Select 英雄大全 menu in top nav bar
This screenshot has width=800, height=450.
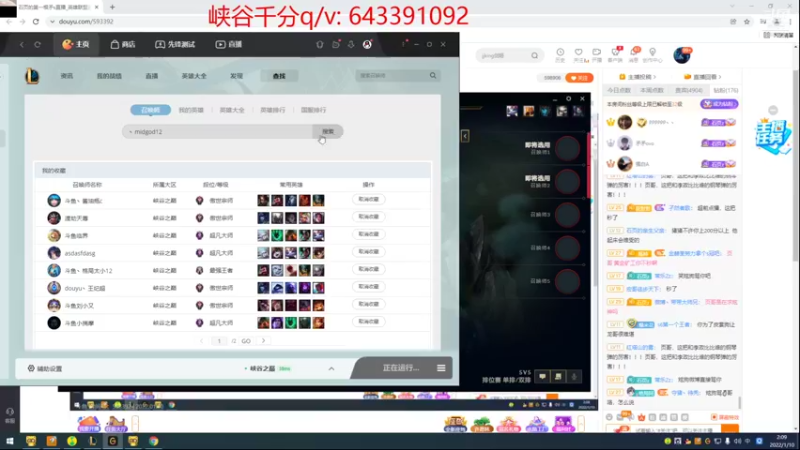(x=194, y=76)
